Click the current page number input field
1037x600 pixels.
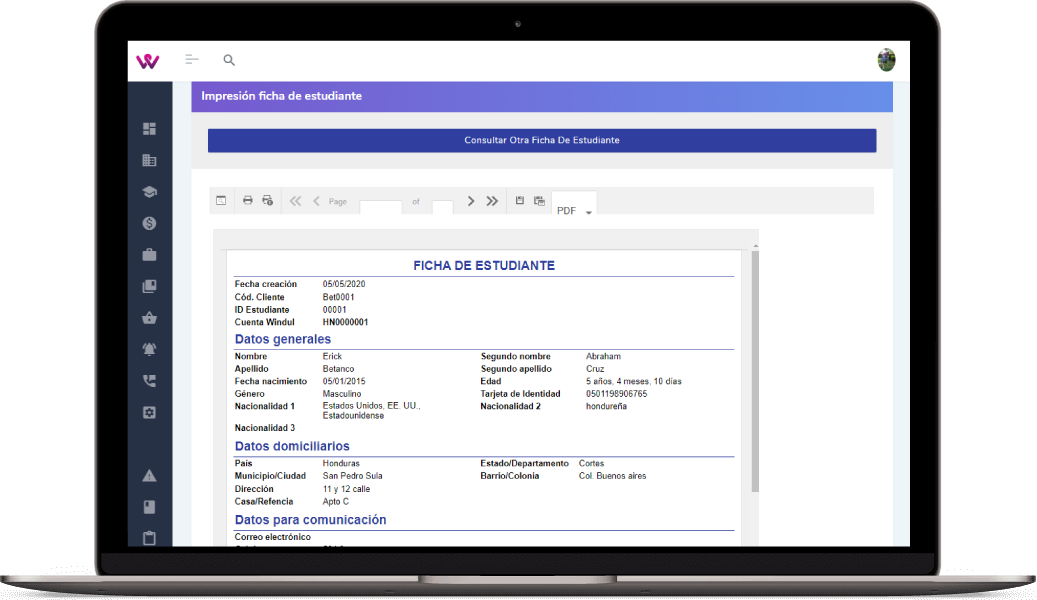coord(380,206)
